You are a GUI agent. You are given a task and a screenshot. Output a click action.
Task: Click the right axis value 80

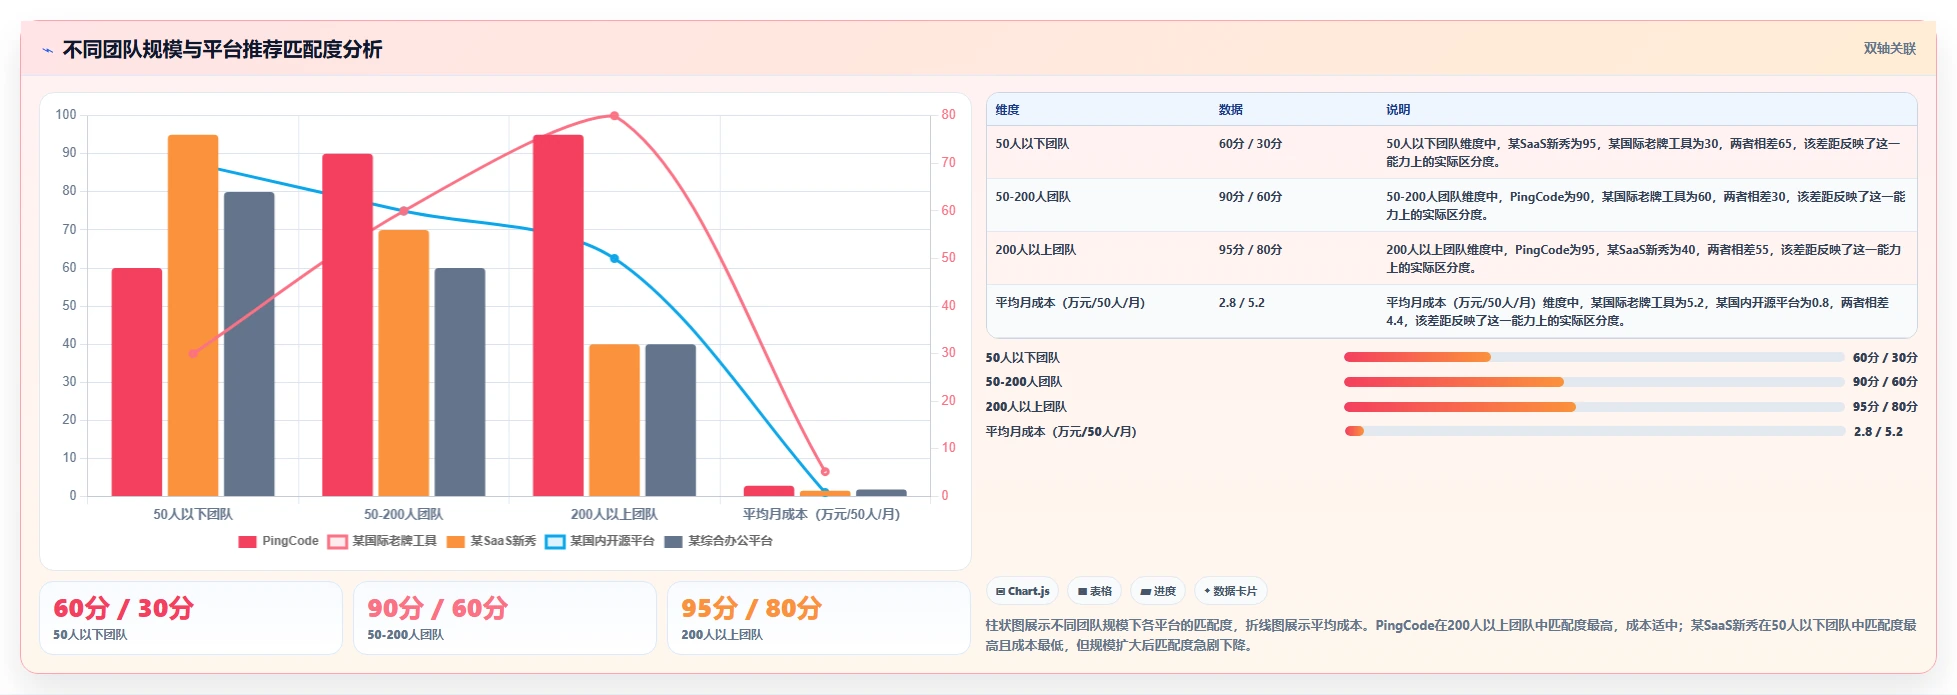point(948,115)
